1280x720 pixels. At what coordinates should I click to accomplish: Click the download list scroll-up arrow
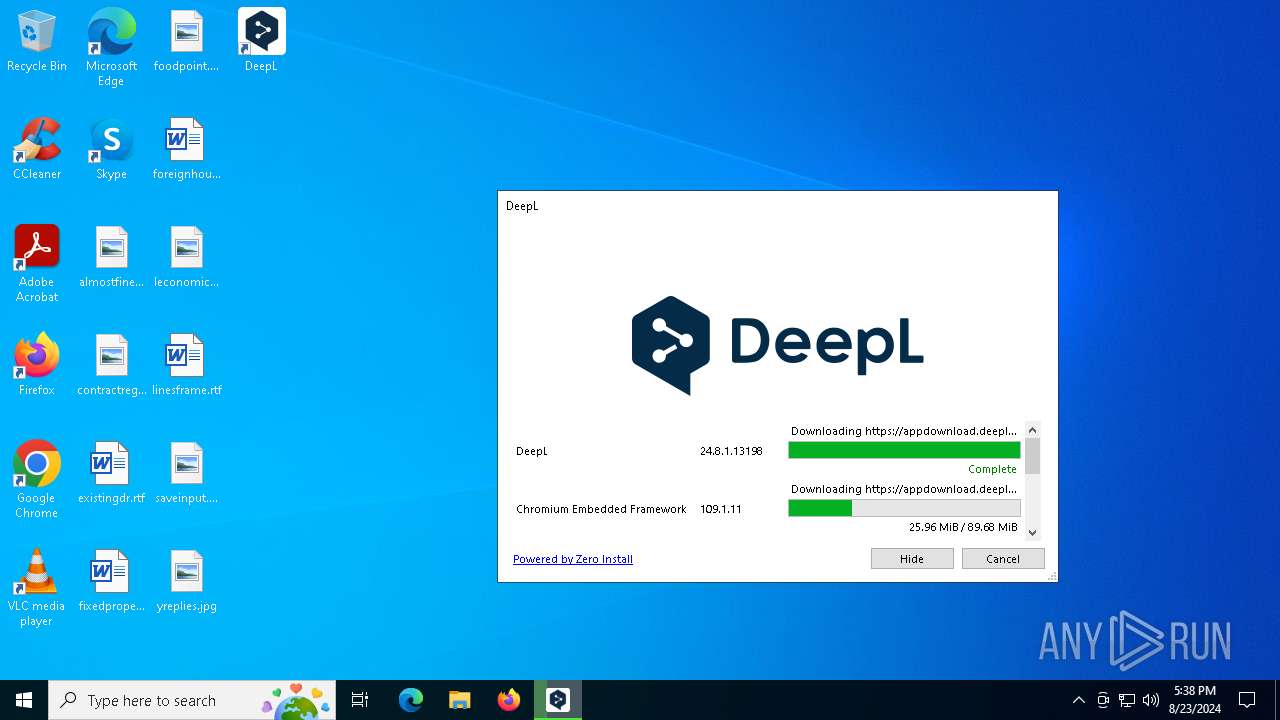coord(1033,430)
